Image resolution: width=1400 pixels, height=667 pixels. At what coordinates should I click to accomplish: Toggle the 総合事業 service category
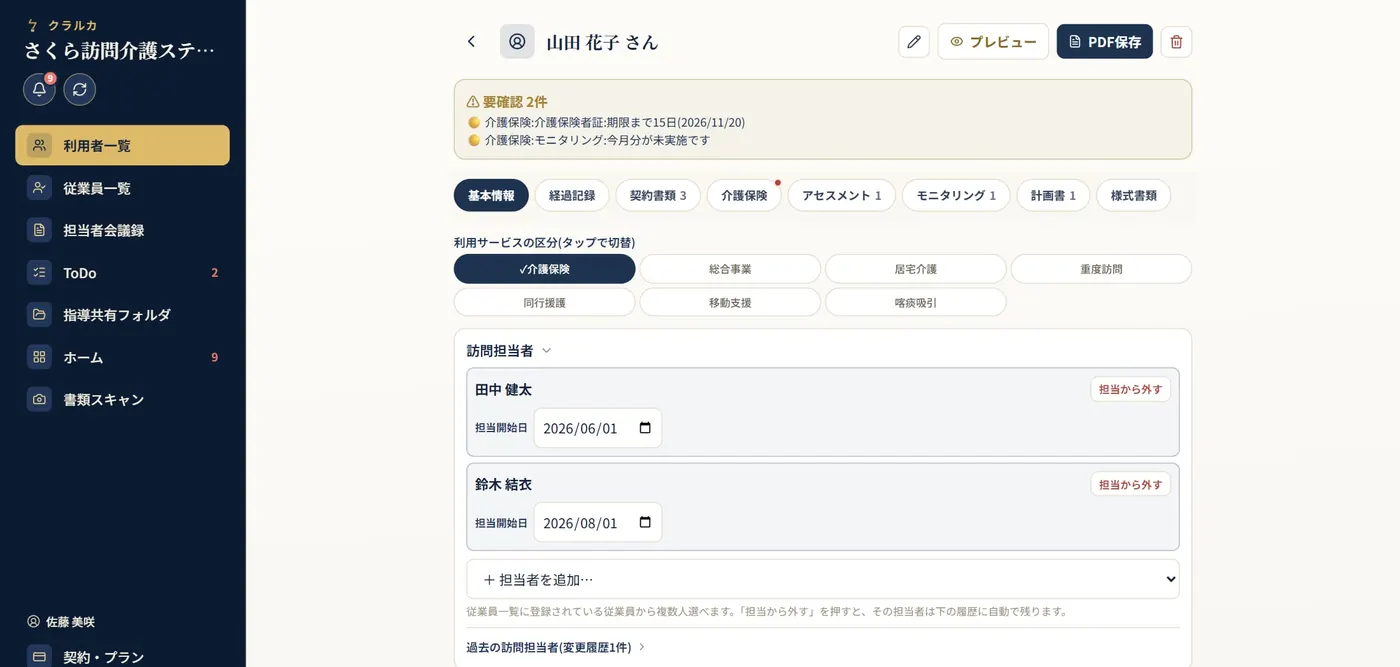[730, 269]
